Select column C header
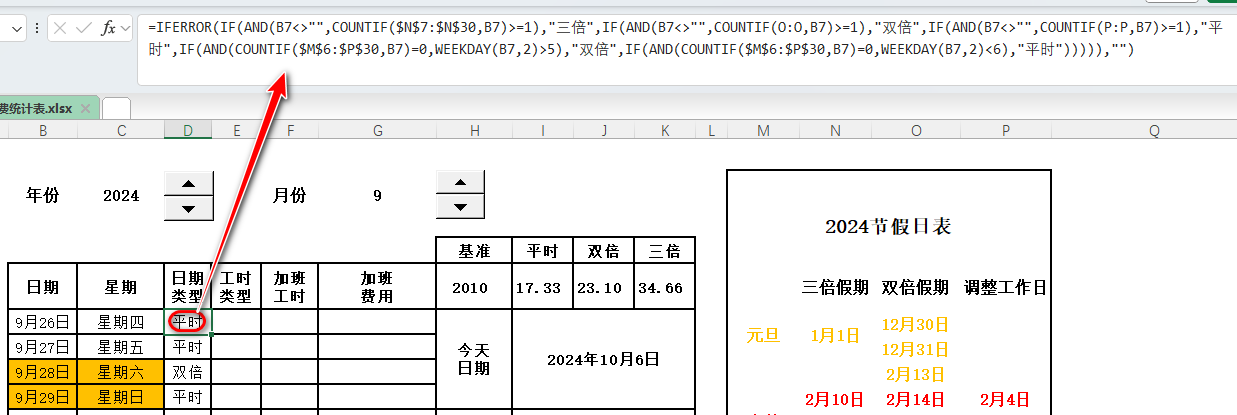 (x=121, y=131)
